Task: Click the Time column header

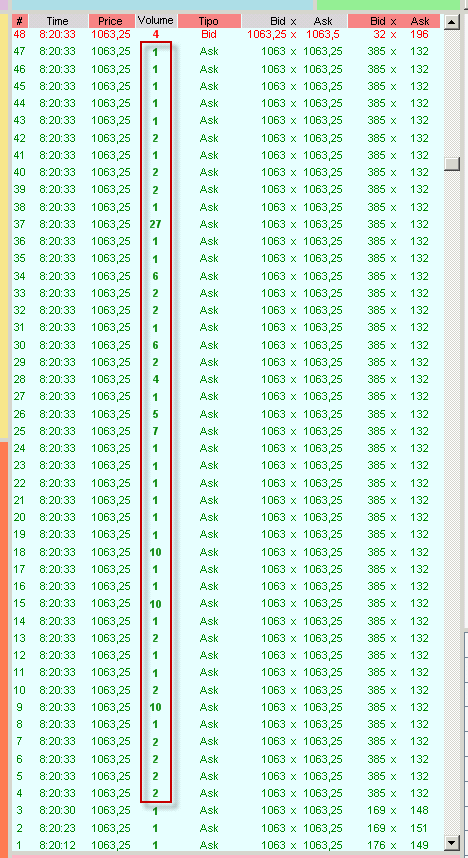Action: (x=57, y=21)
